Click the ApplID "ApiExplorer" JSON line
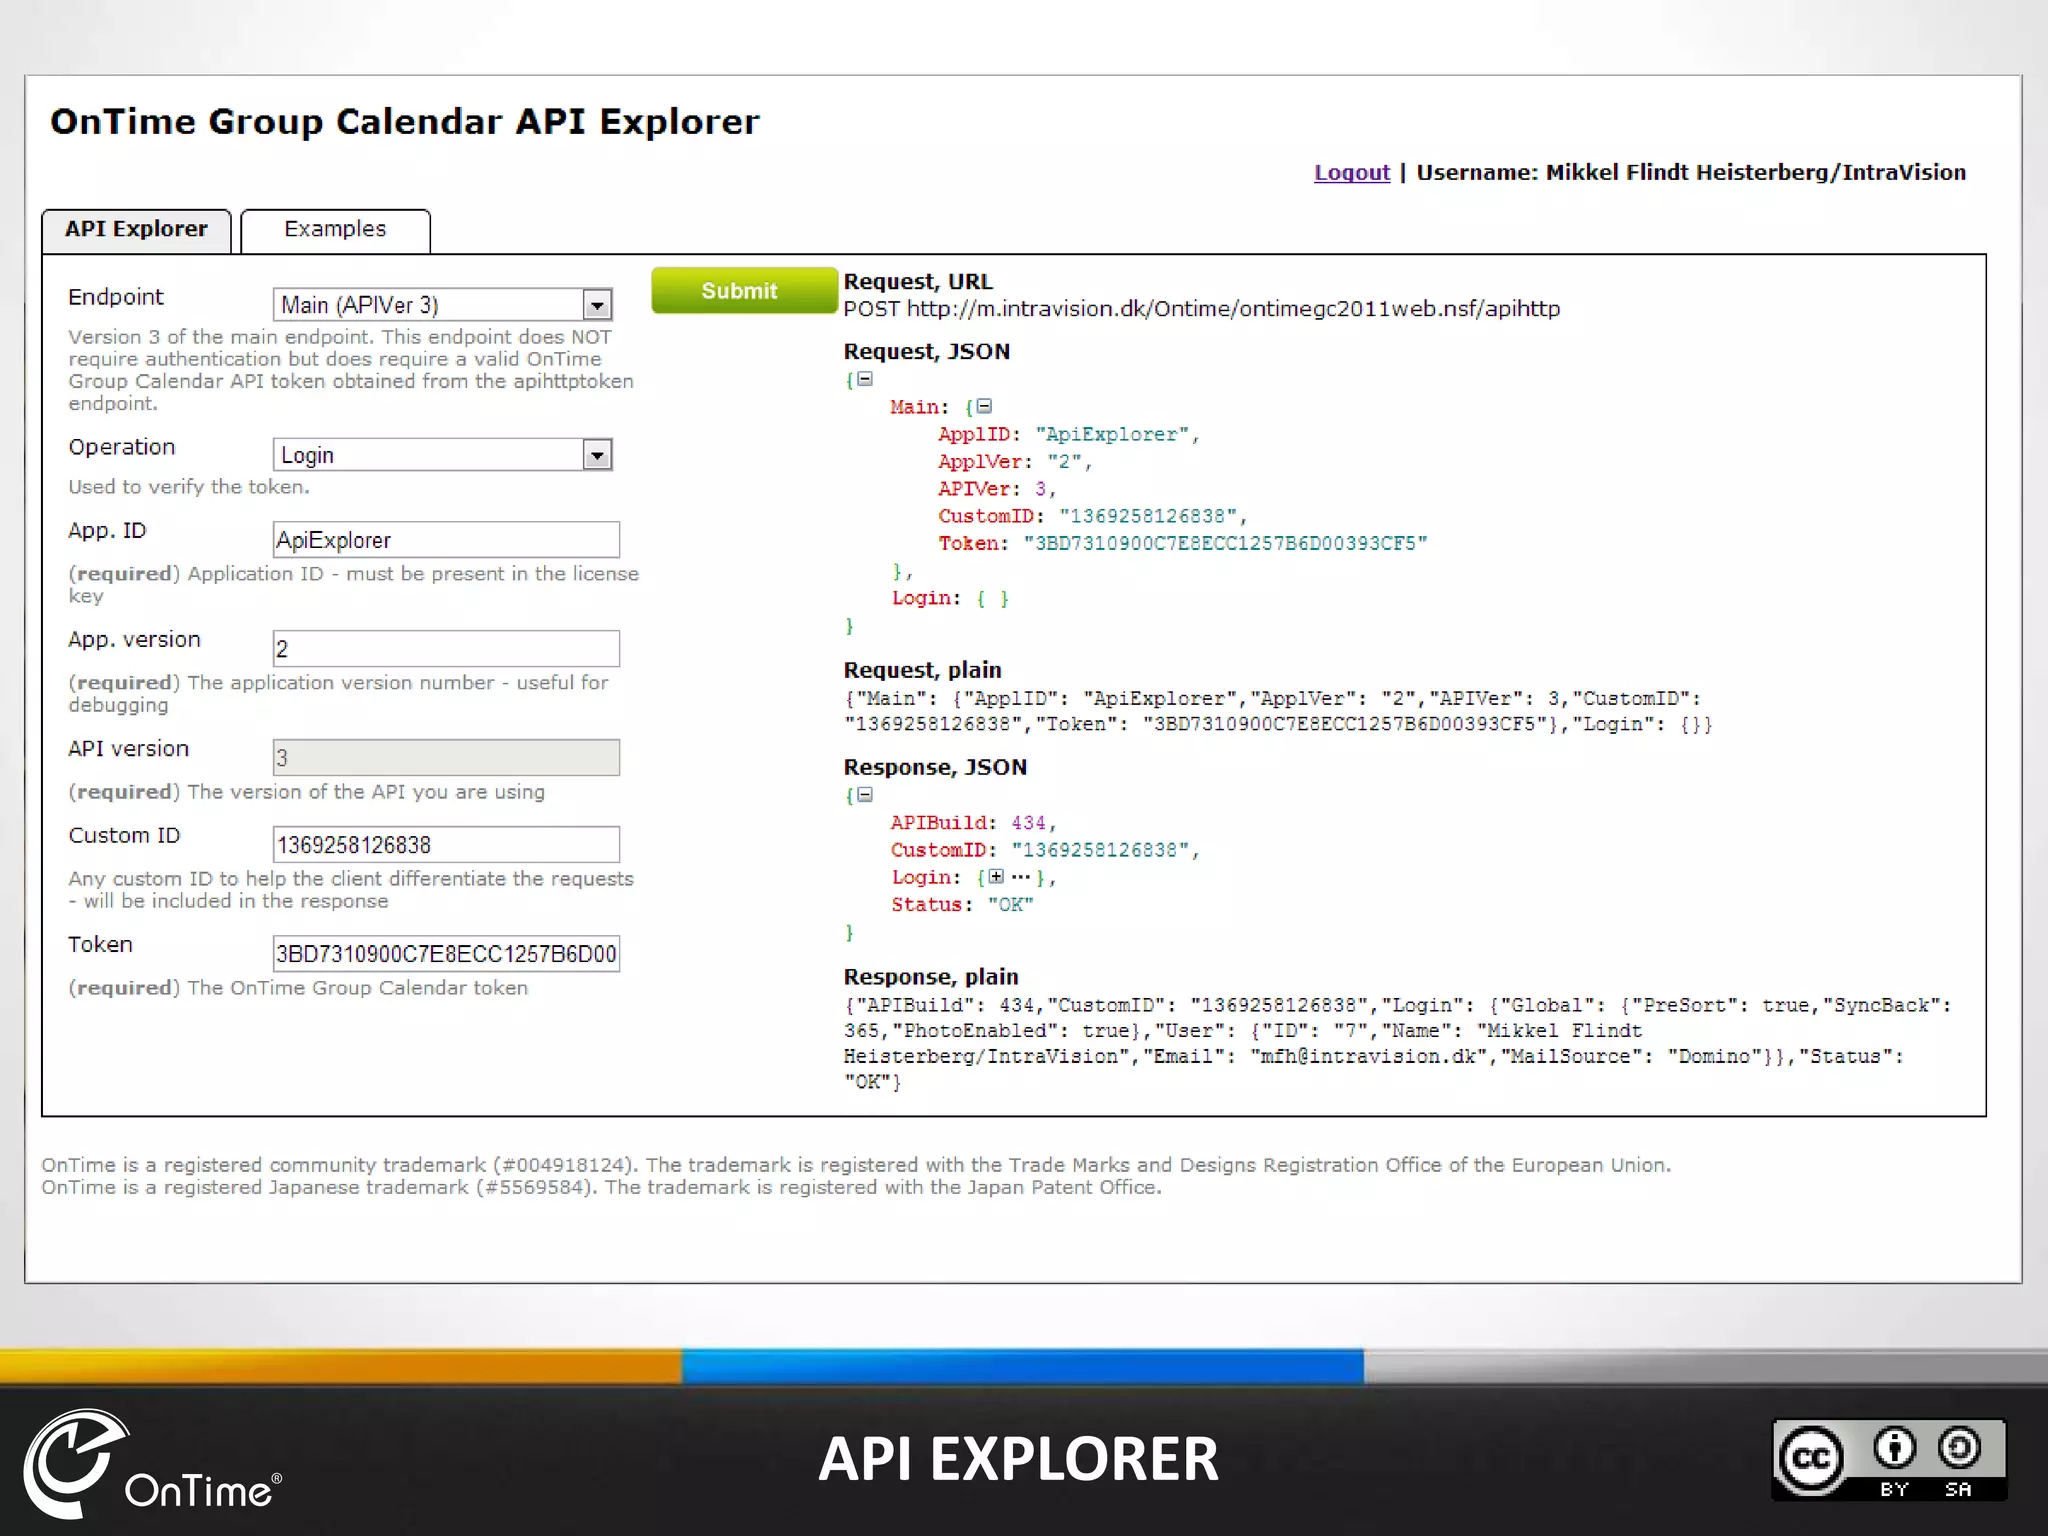2048x1536 pixels. [1068, 434]
